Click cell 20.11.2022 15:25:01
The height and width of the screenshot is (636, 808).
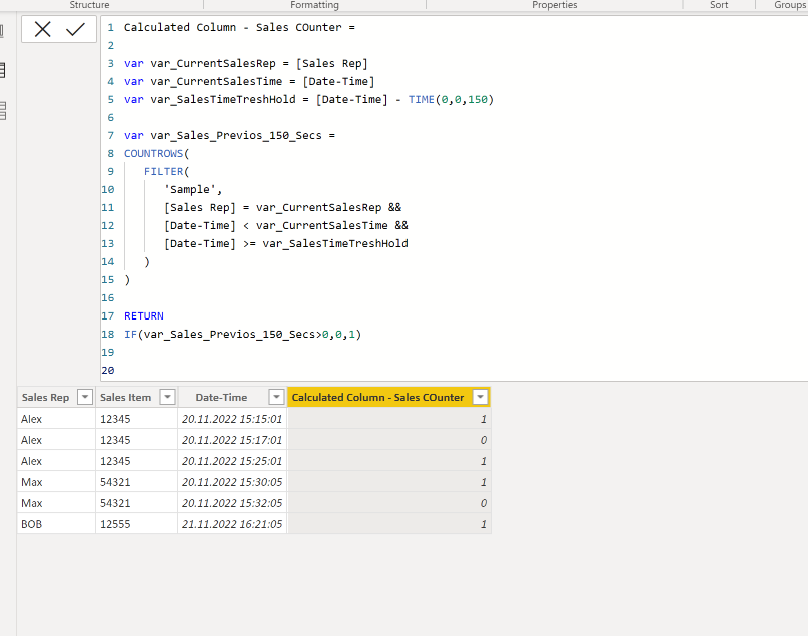click(x=232, y=461)
